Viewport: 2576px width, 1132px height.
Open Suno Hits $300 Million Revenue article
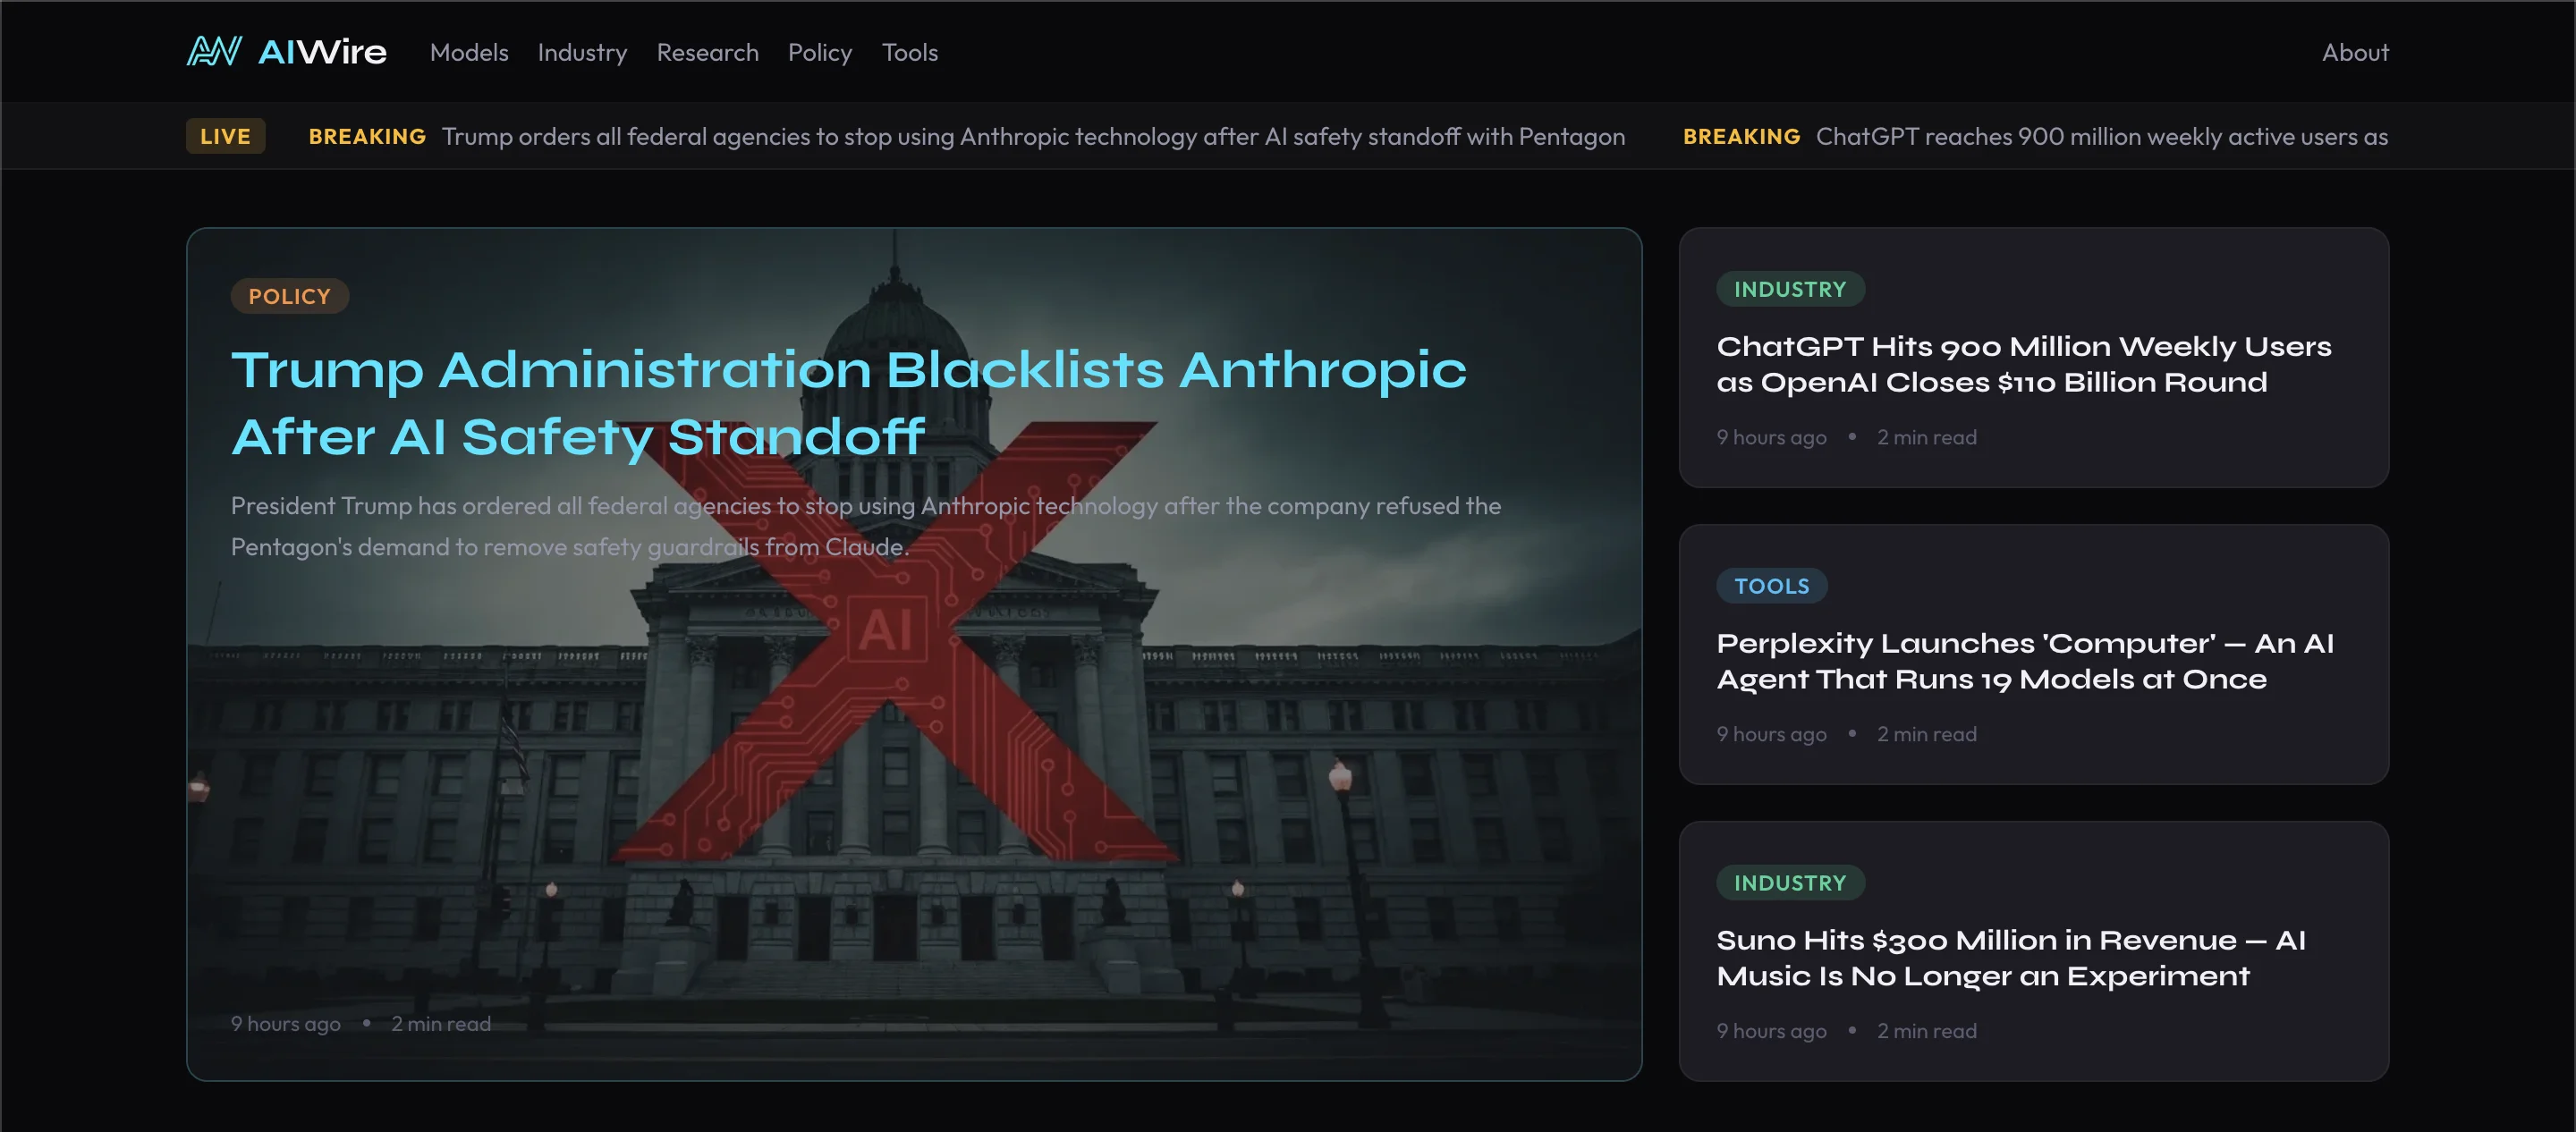(x=2010, y=958)
